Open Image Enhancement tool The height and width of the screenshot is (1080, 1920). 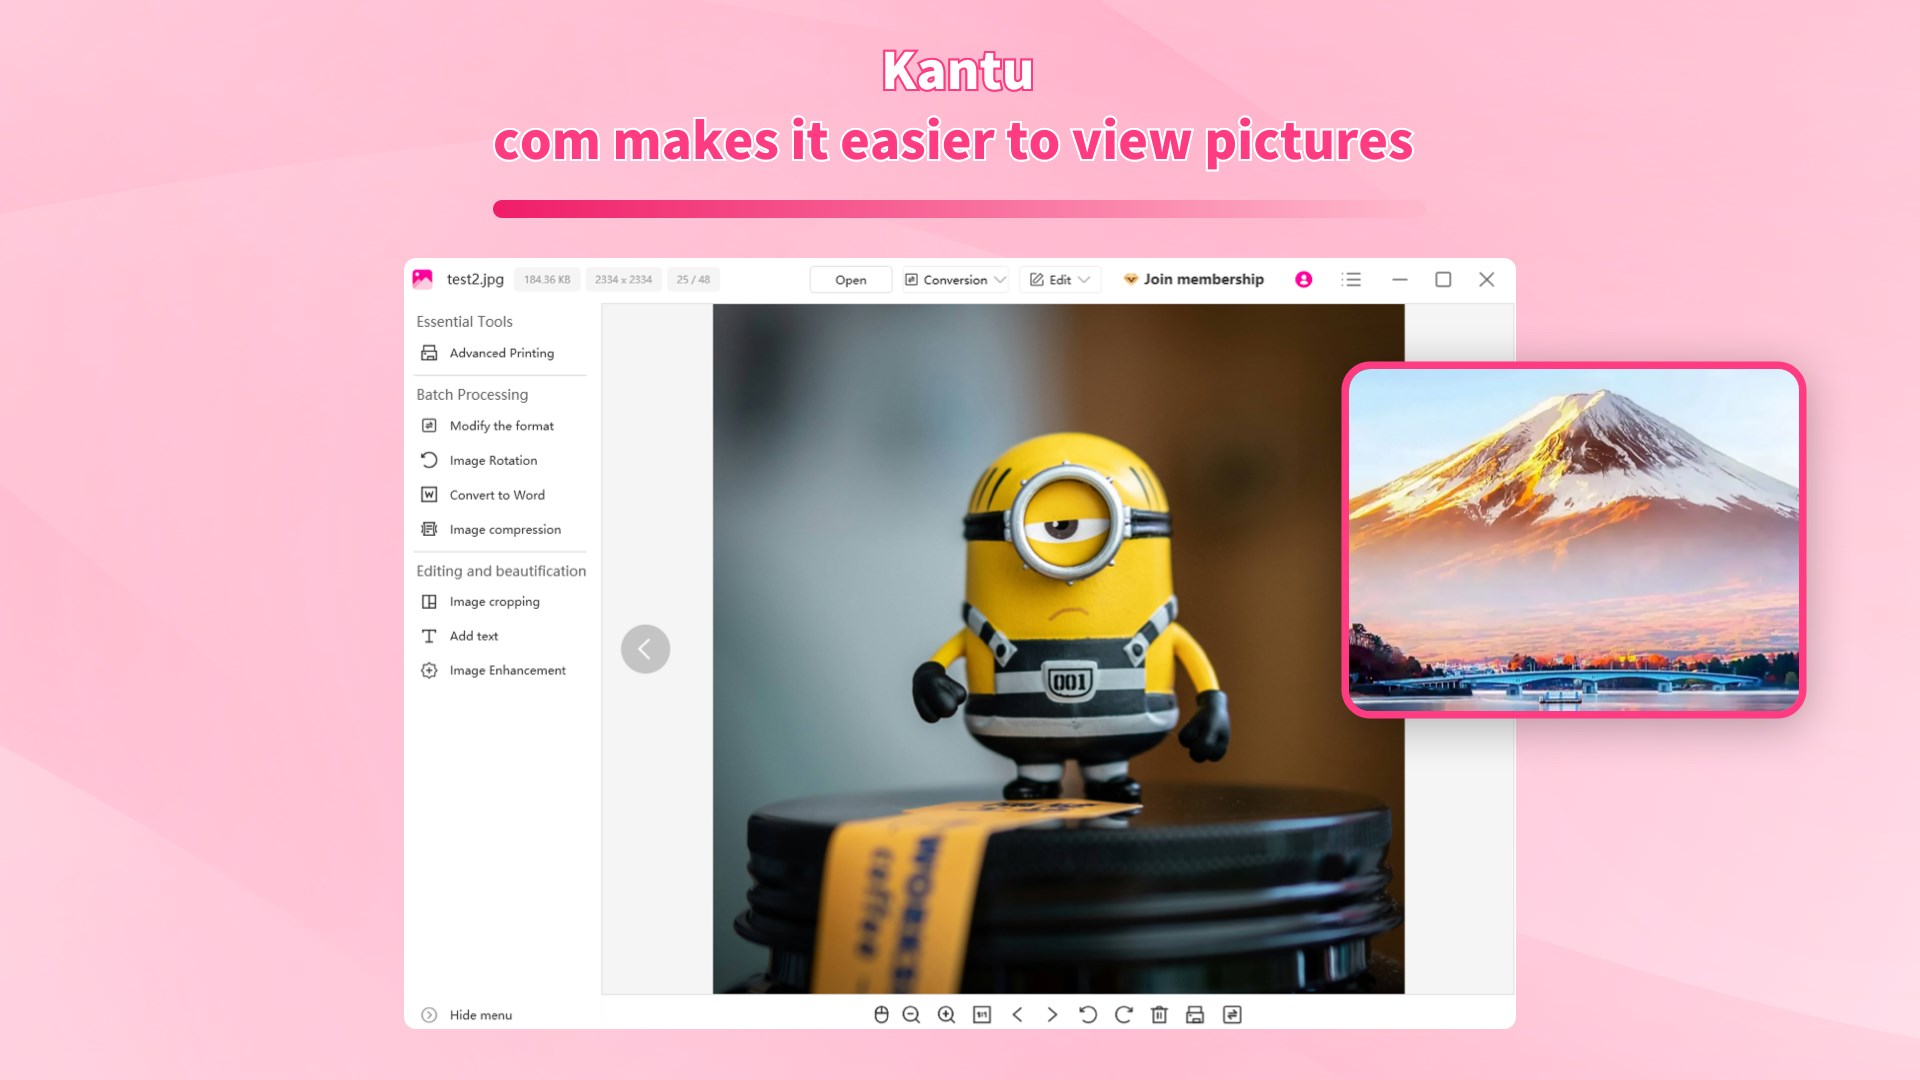click(x=507, y=671)
